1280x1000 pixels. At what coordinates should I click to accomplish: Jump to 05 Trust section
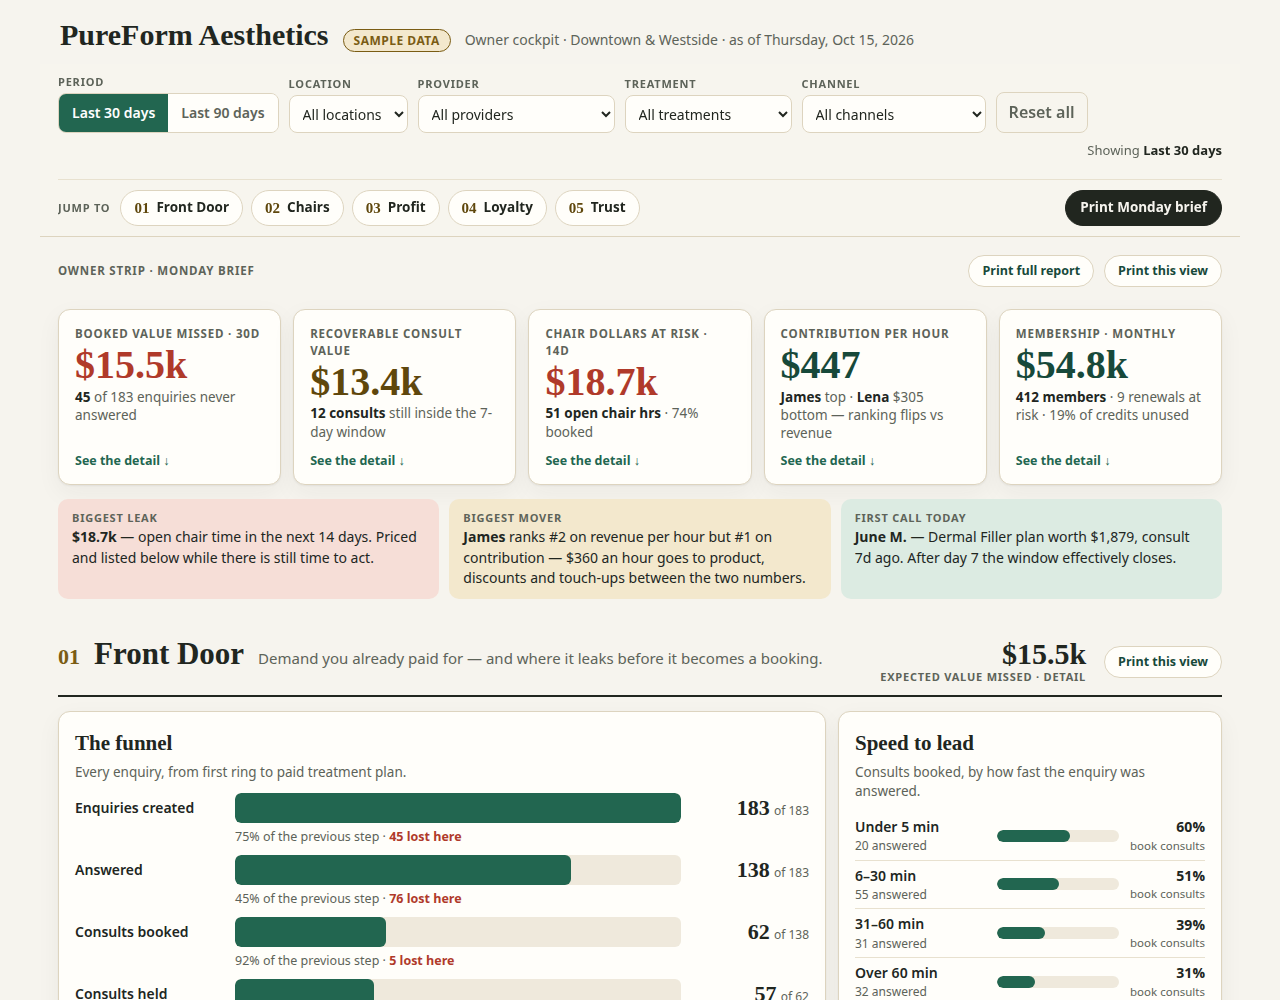coord(597,208)
